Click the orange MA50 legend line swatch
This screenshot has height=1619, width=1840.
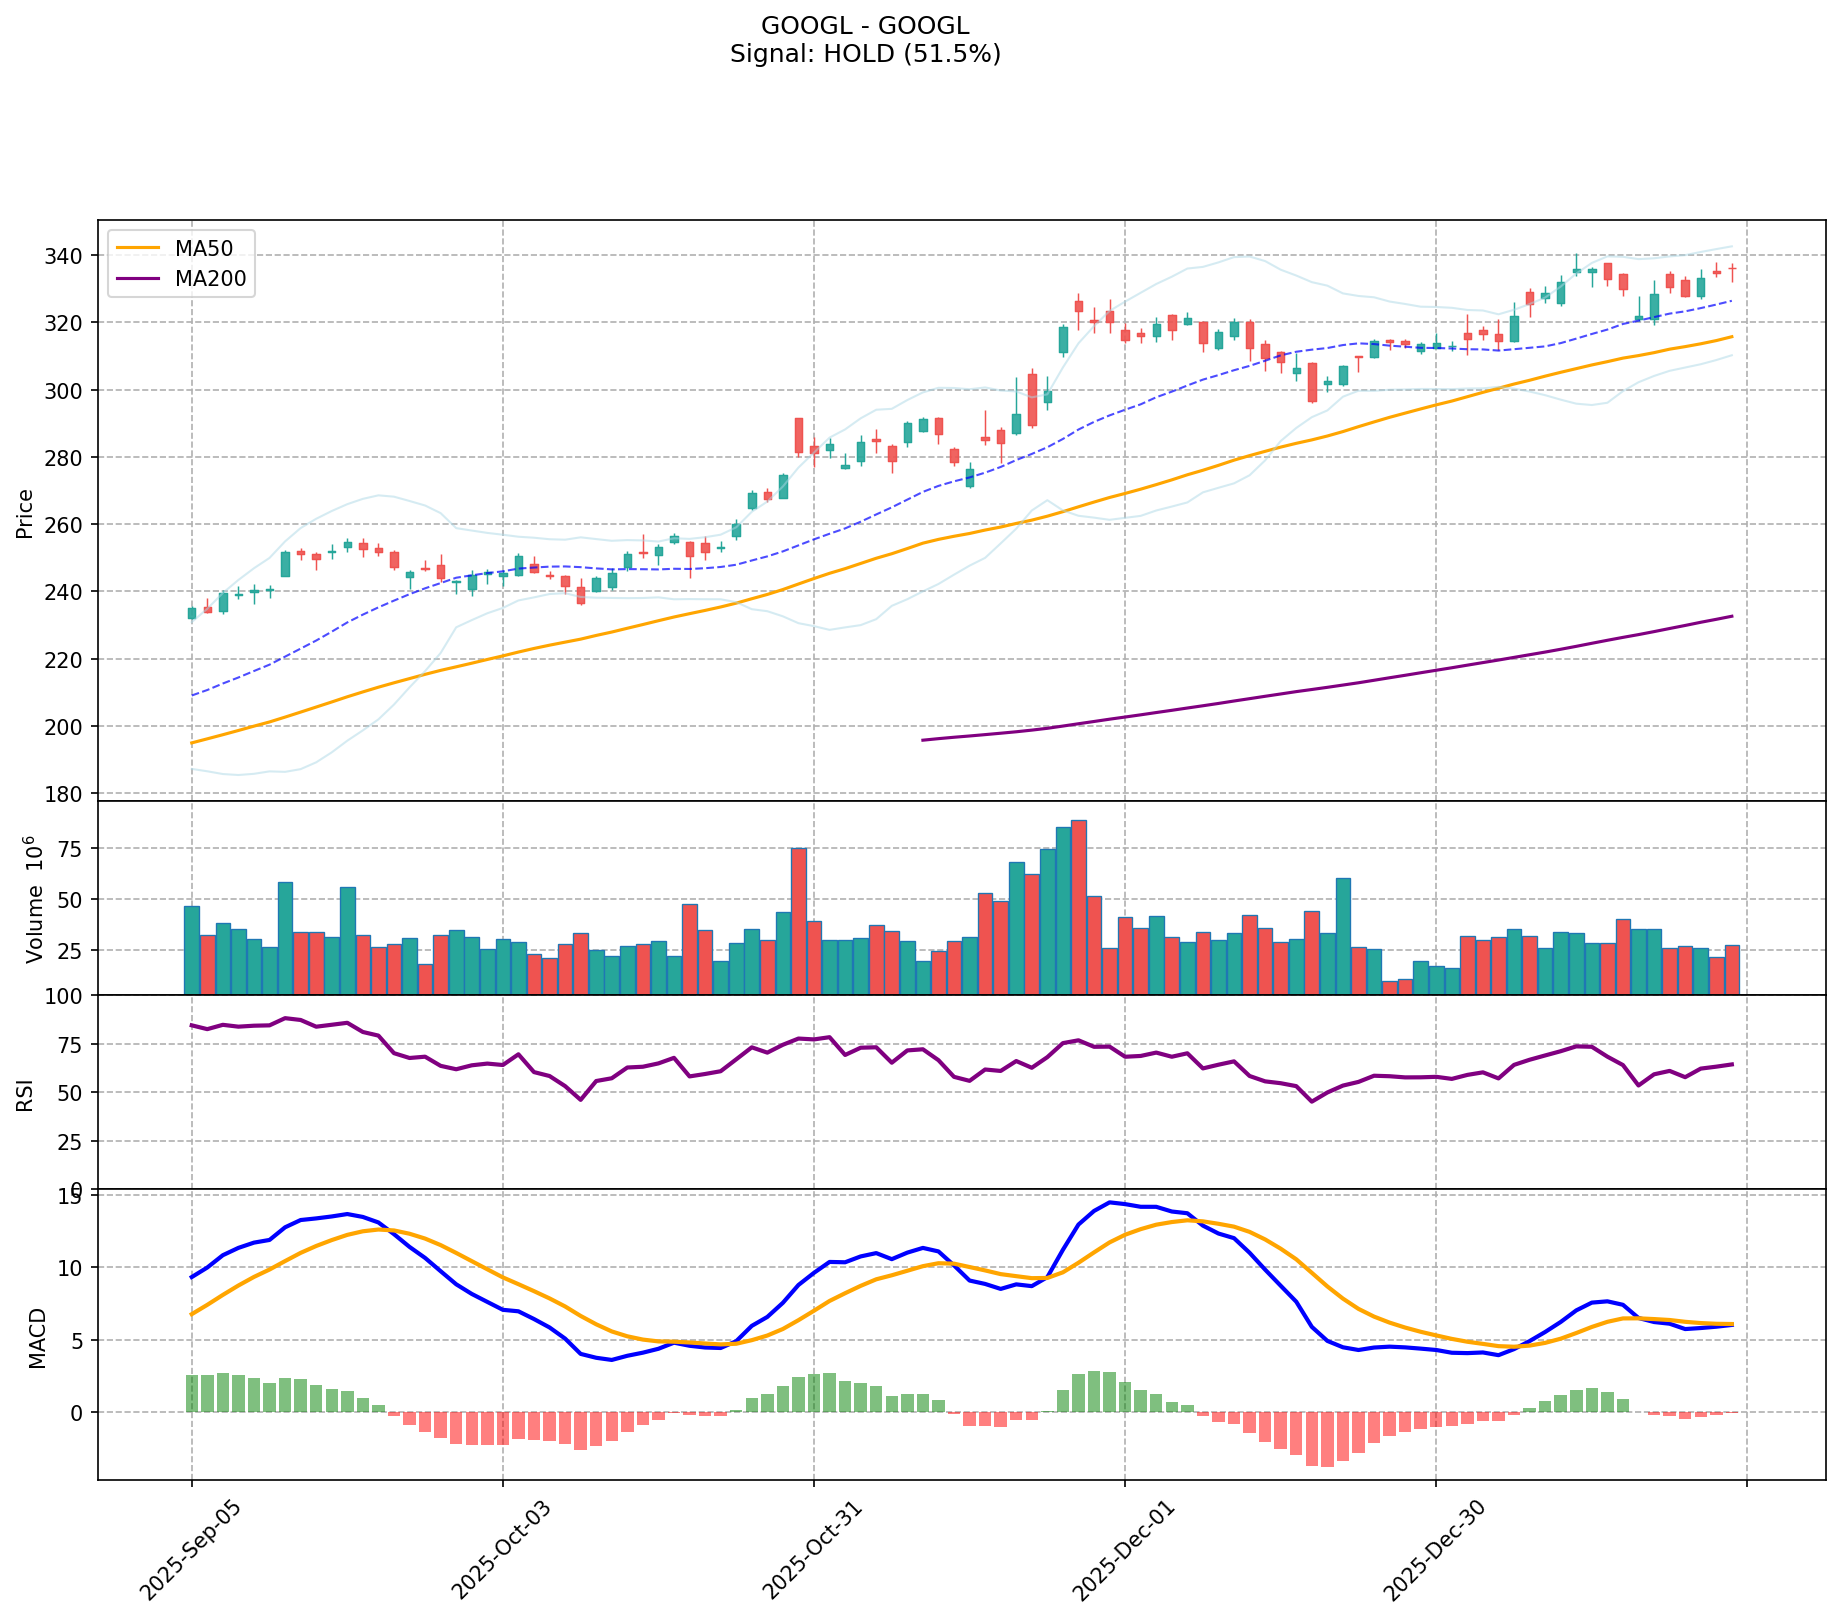(137, 249)
